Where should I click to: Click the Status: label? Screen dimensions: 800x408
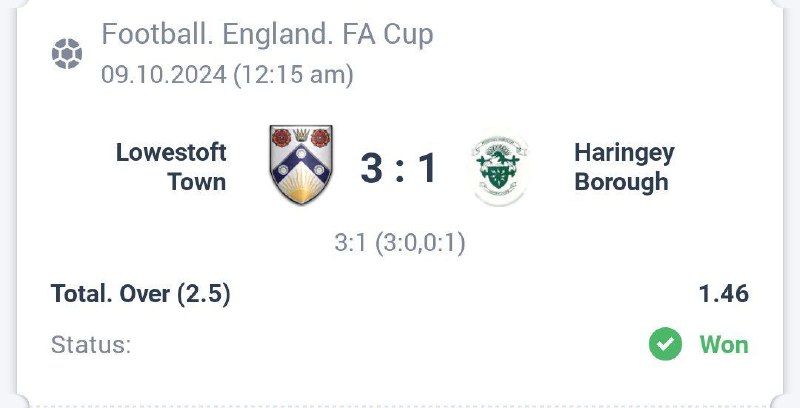coord(91,345)
